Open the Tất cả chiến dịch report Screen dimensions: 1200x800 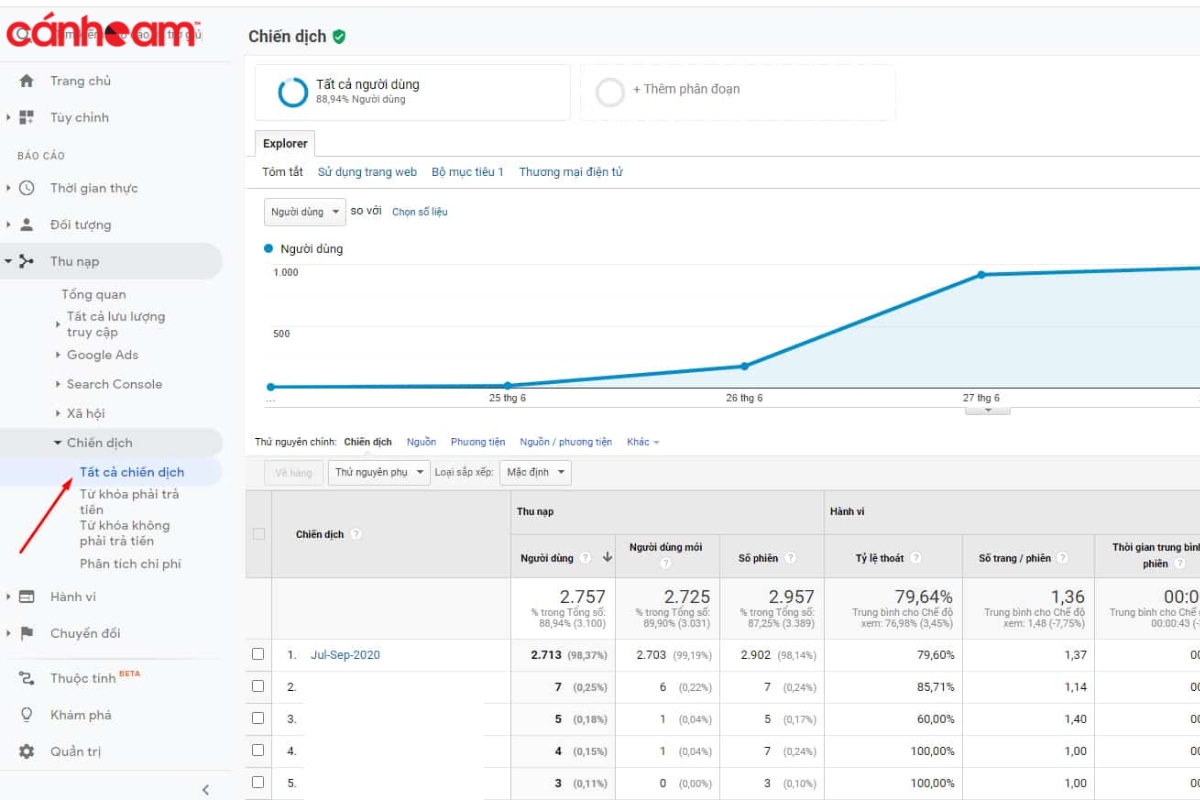pyautogui.click(x=132, y=472)
